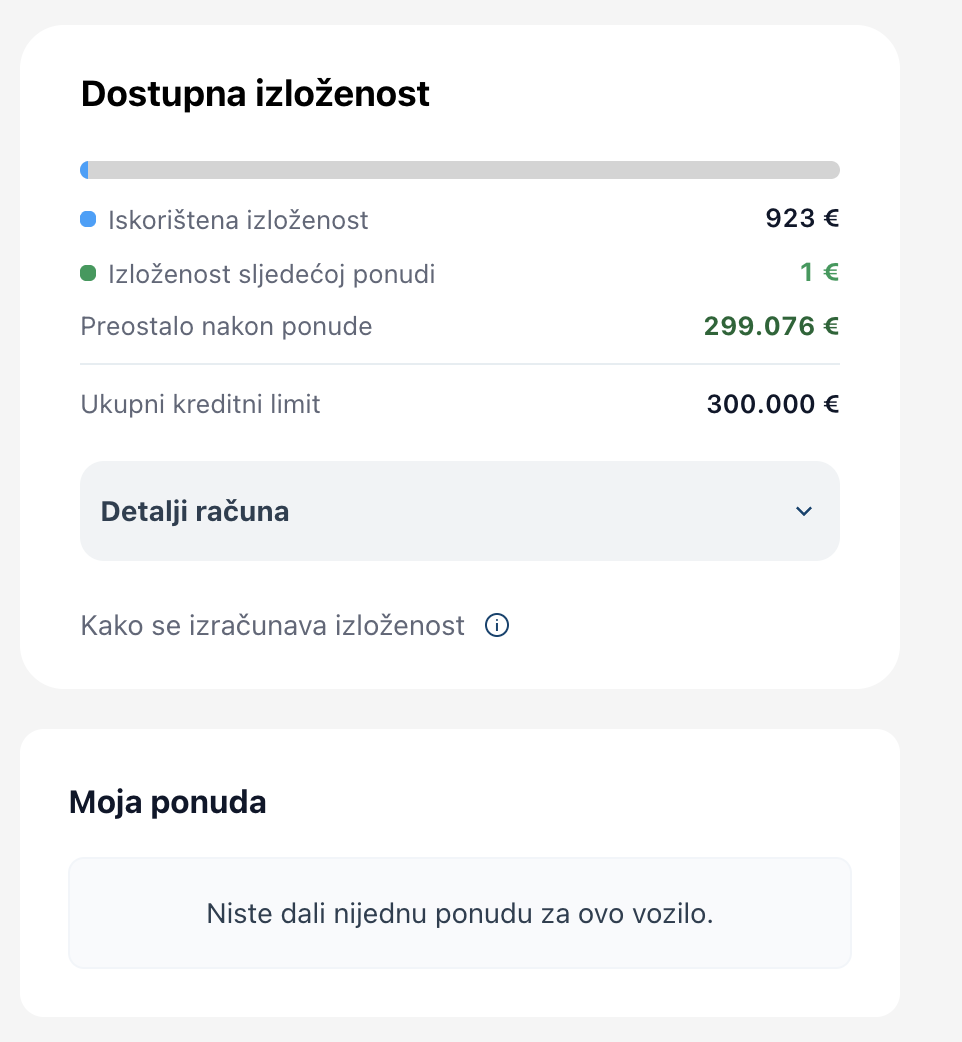Viewport: 962px width, 1042px height.
Task: Click the info icon beside Kako se izračunava izloženost
Action: coord(497,625)
